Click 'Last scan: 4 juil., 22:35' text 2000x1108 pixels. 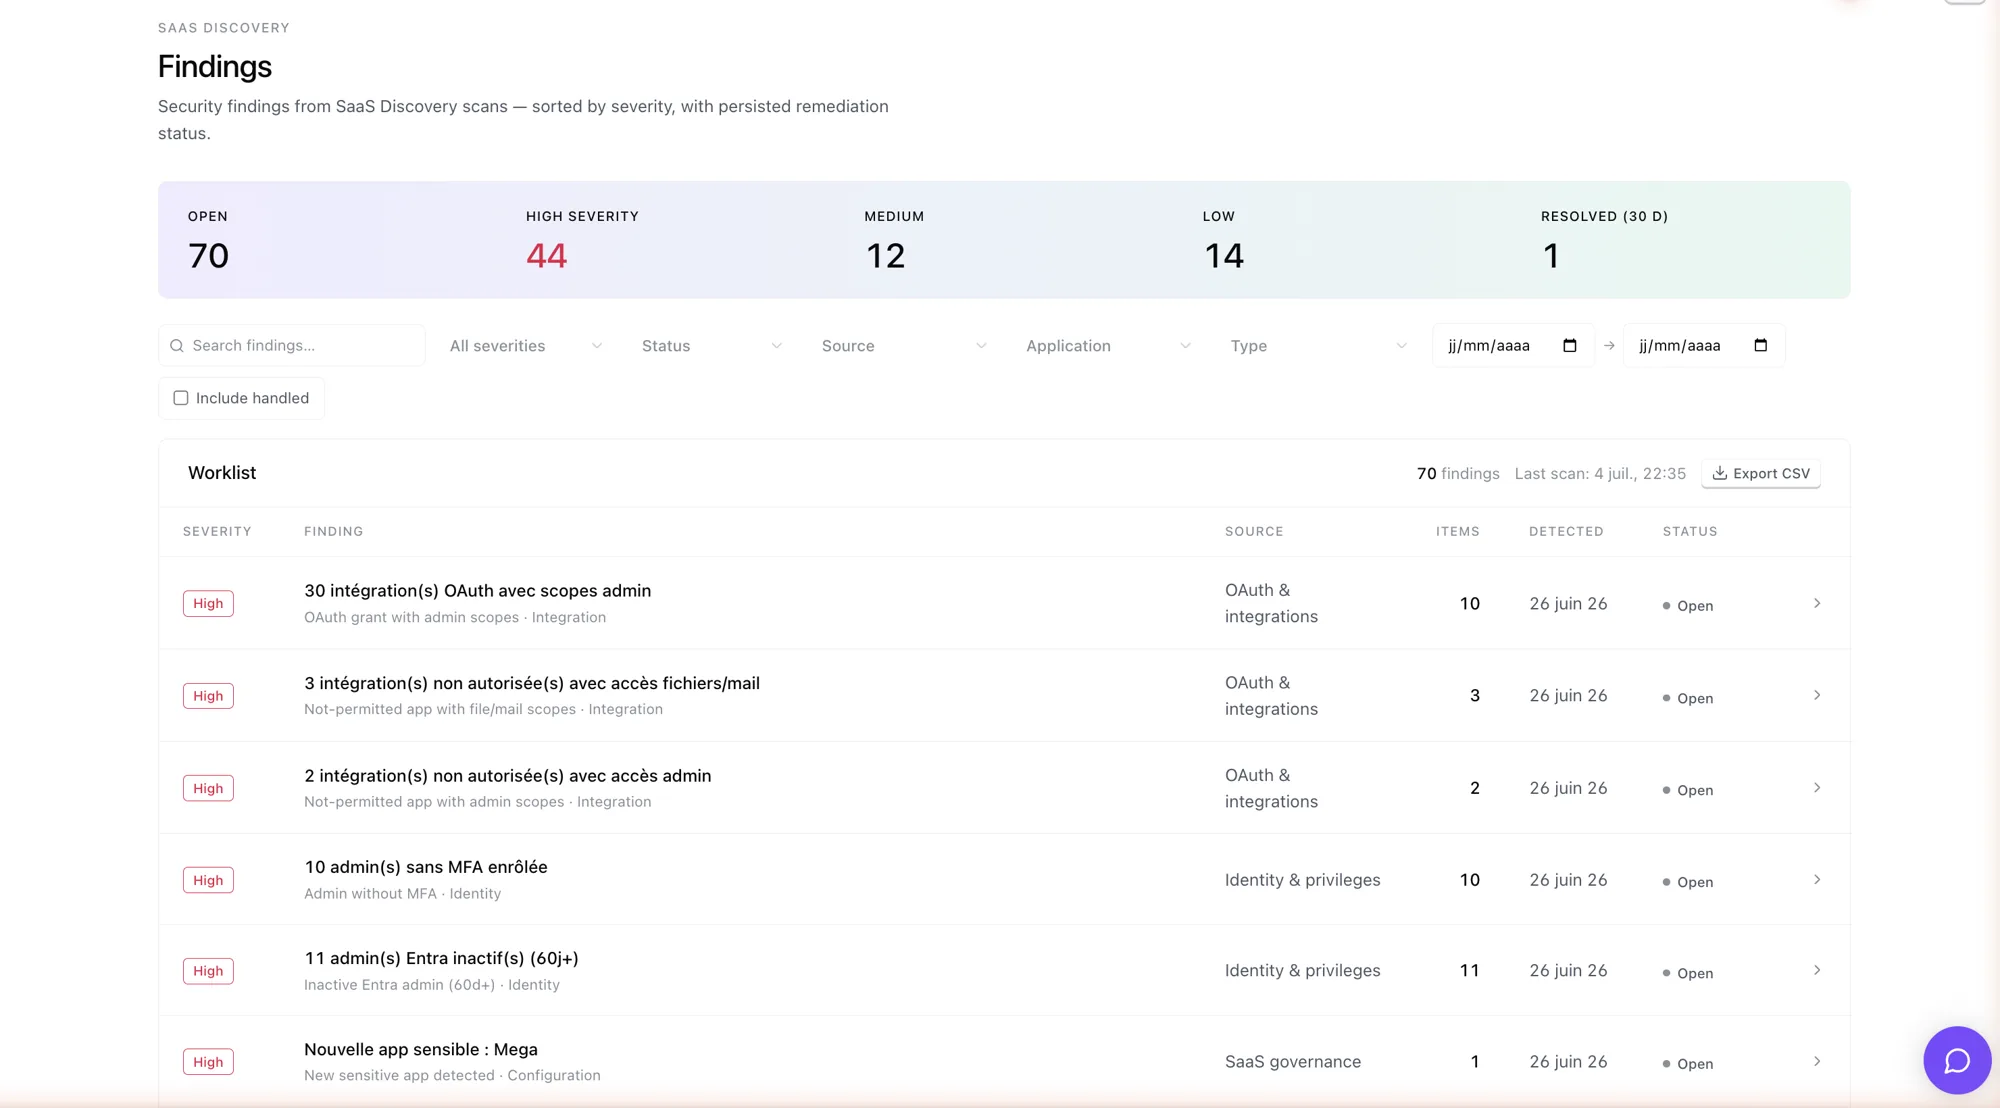[x=1600, y=473]
